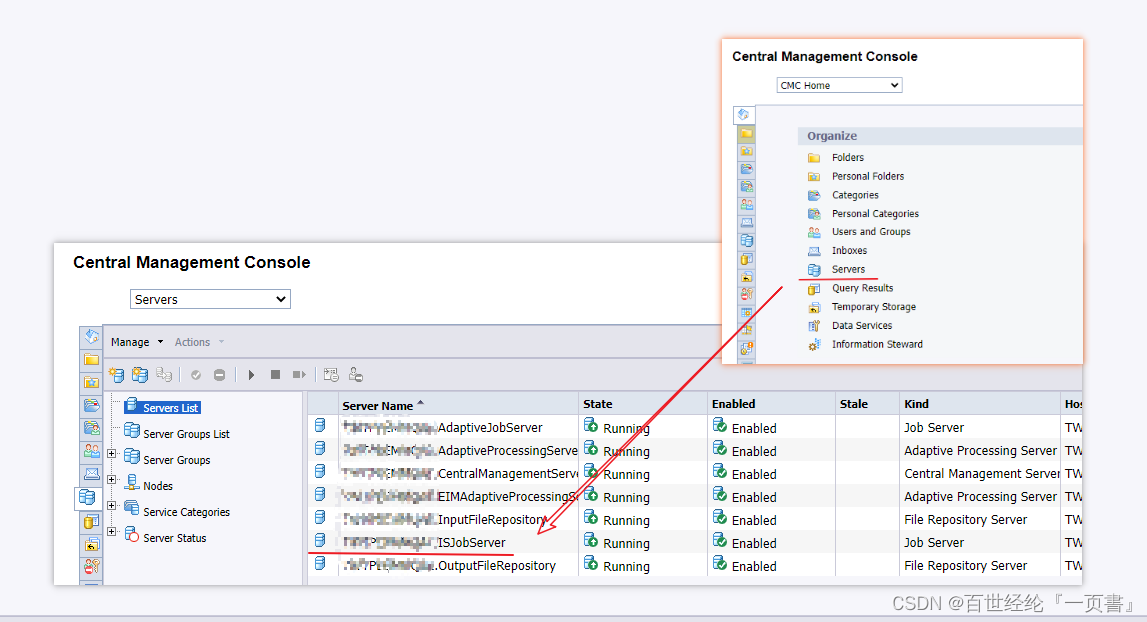1147x622 pixels.
Task: Click home icon in CMC Home sidebar
Action: point(743,114)
